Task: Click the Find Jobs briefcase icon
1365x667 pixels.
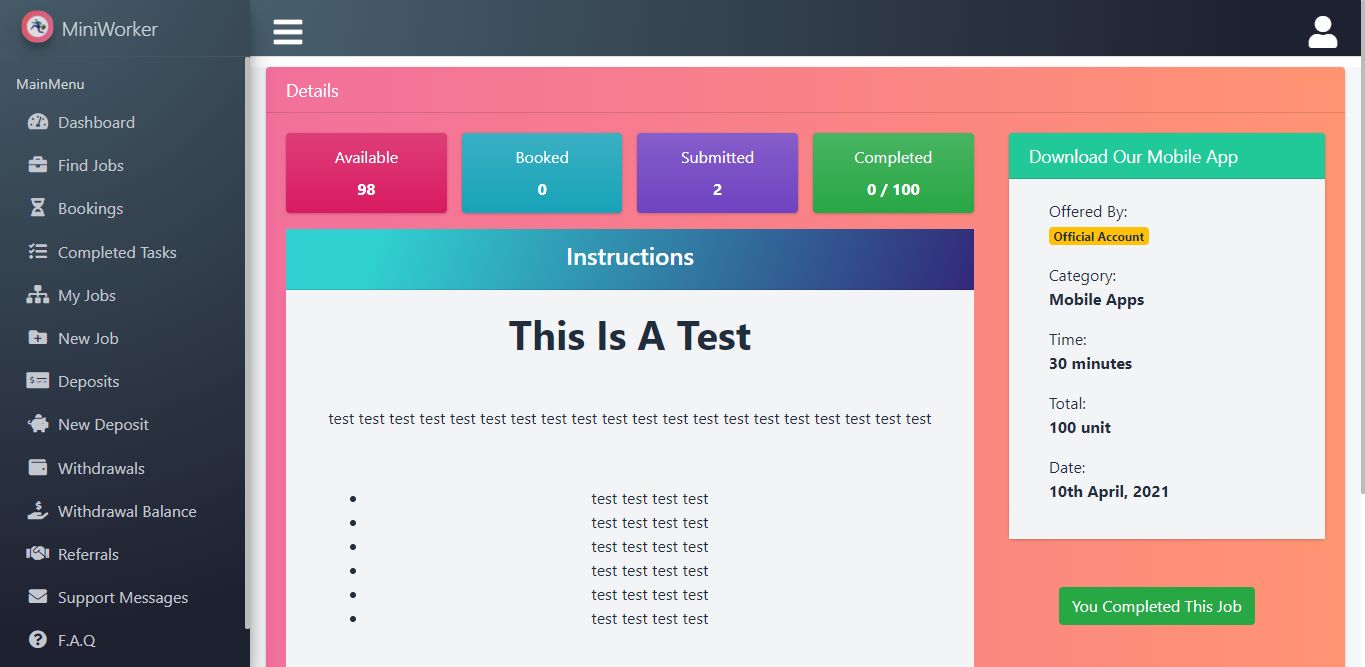Action: (x=38, y=165)
